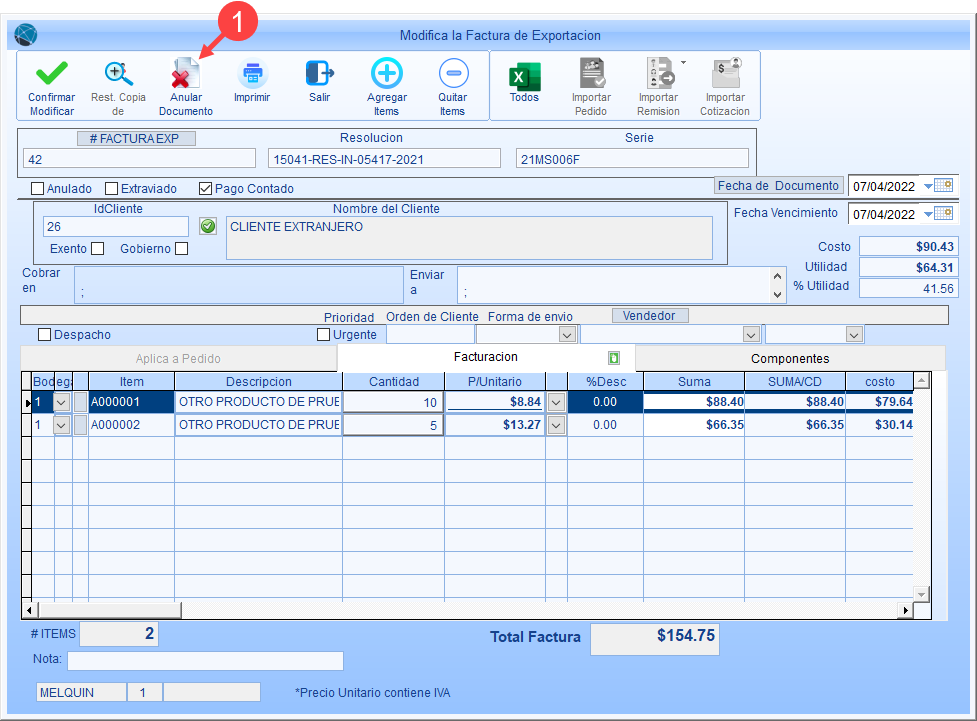Open calendar picker for Fecha Vencimiento
Viewport: 977px width, 721px height.
pyautogui.click(x=944, y=214)
